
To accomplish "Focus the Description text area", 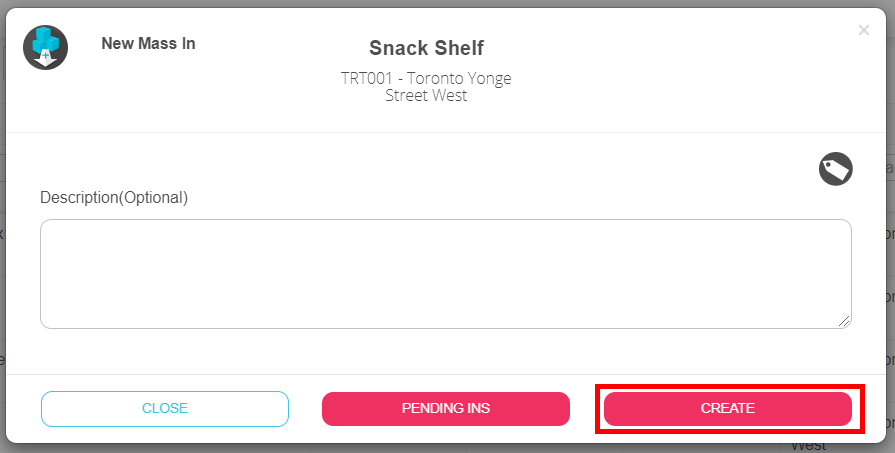I will click(x=445, y=274).
